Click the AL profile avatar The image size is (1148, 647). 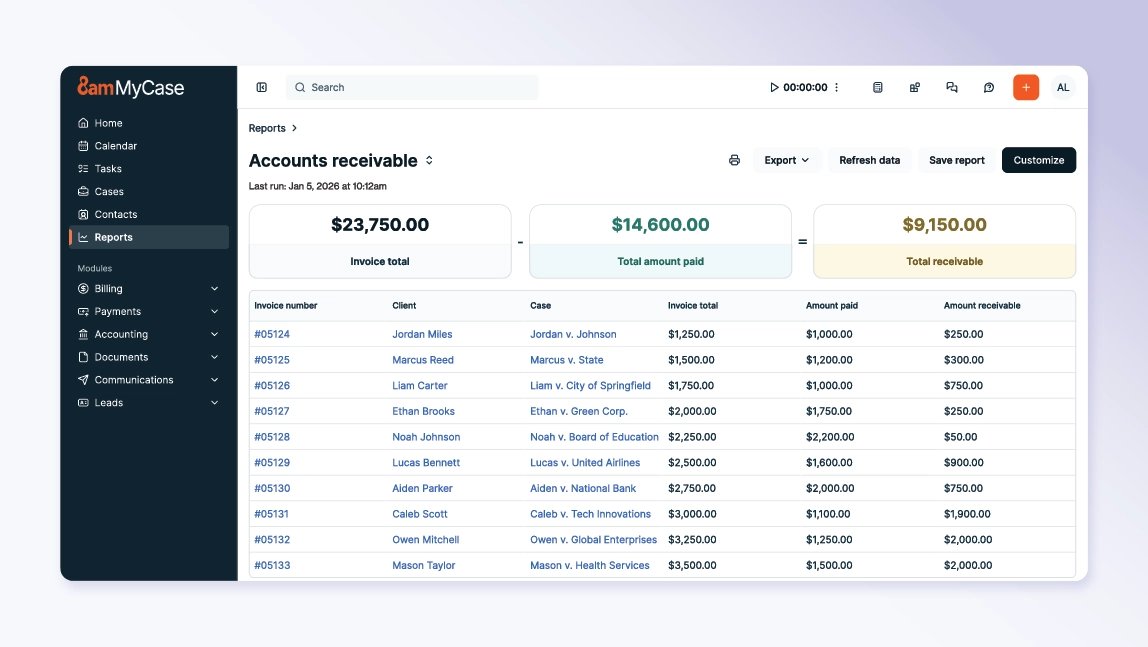pyautogui.click(x=1063, y=87)
